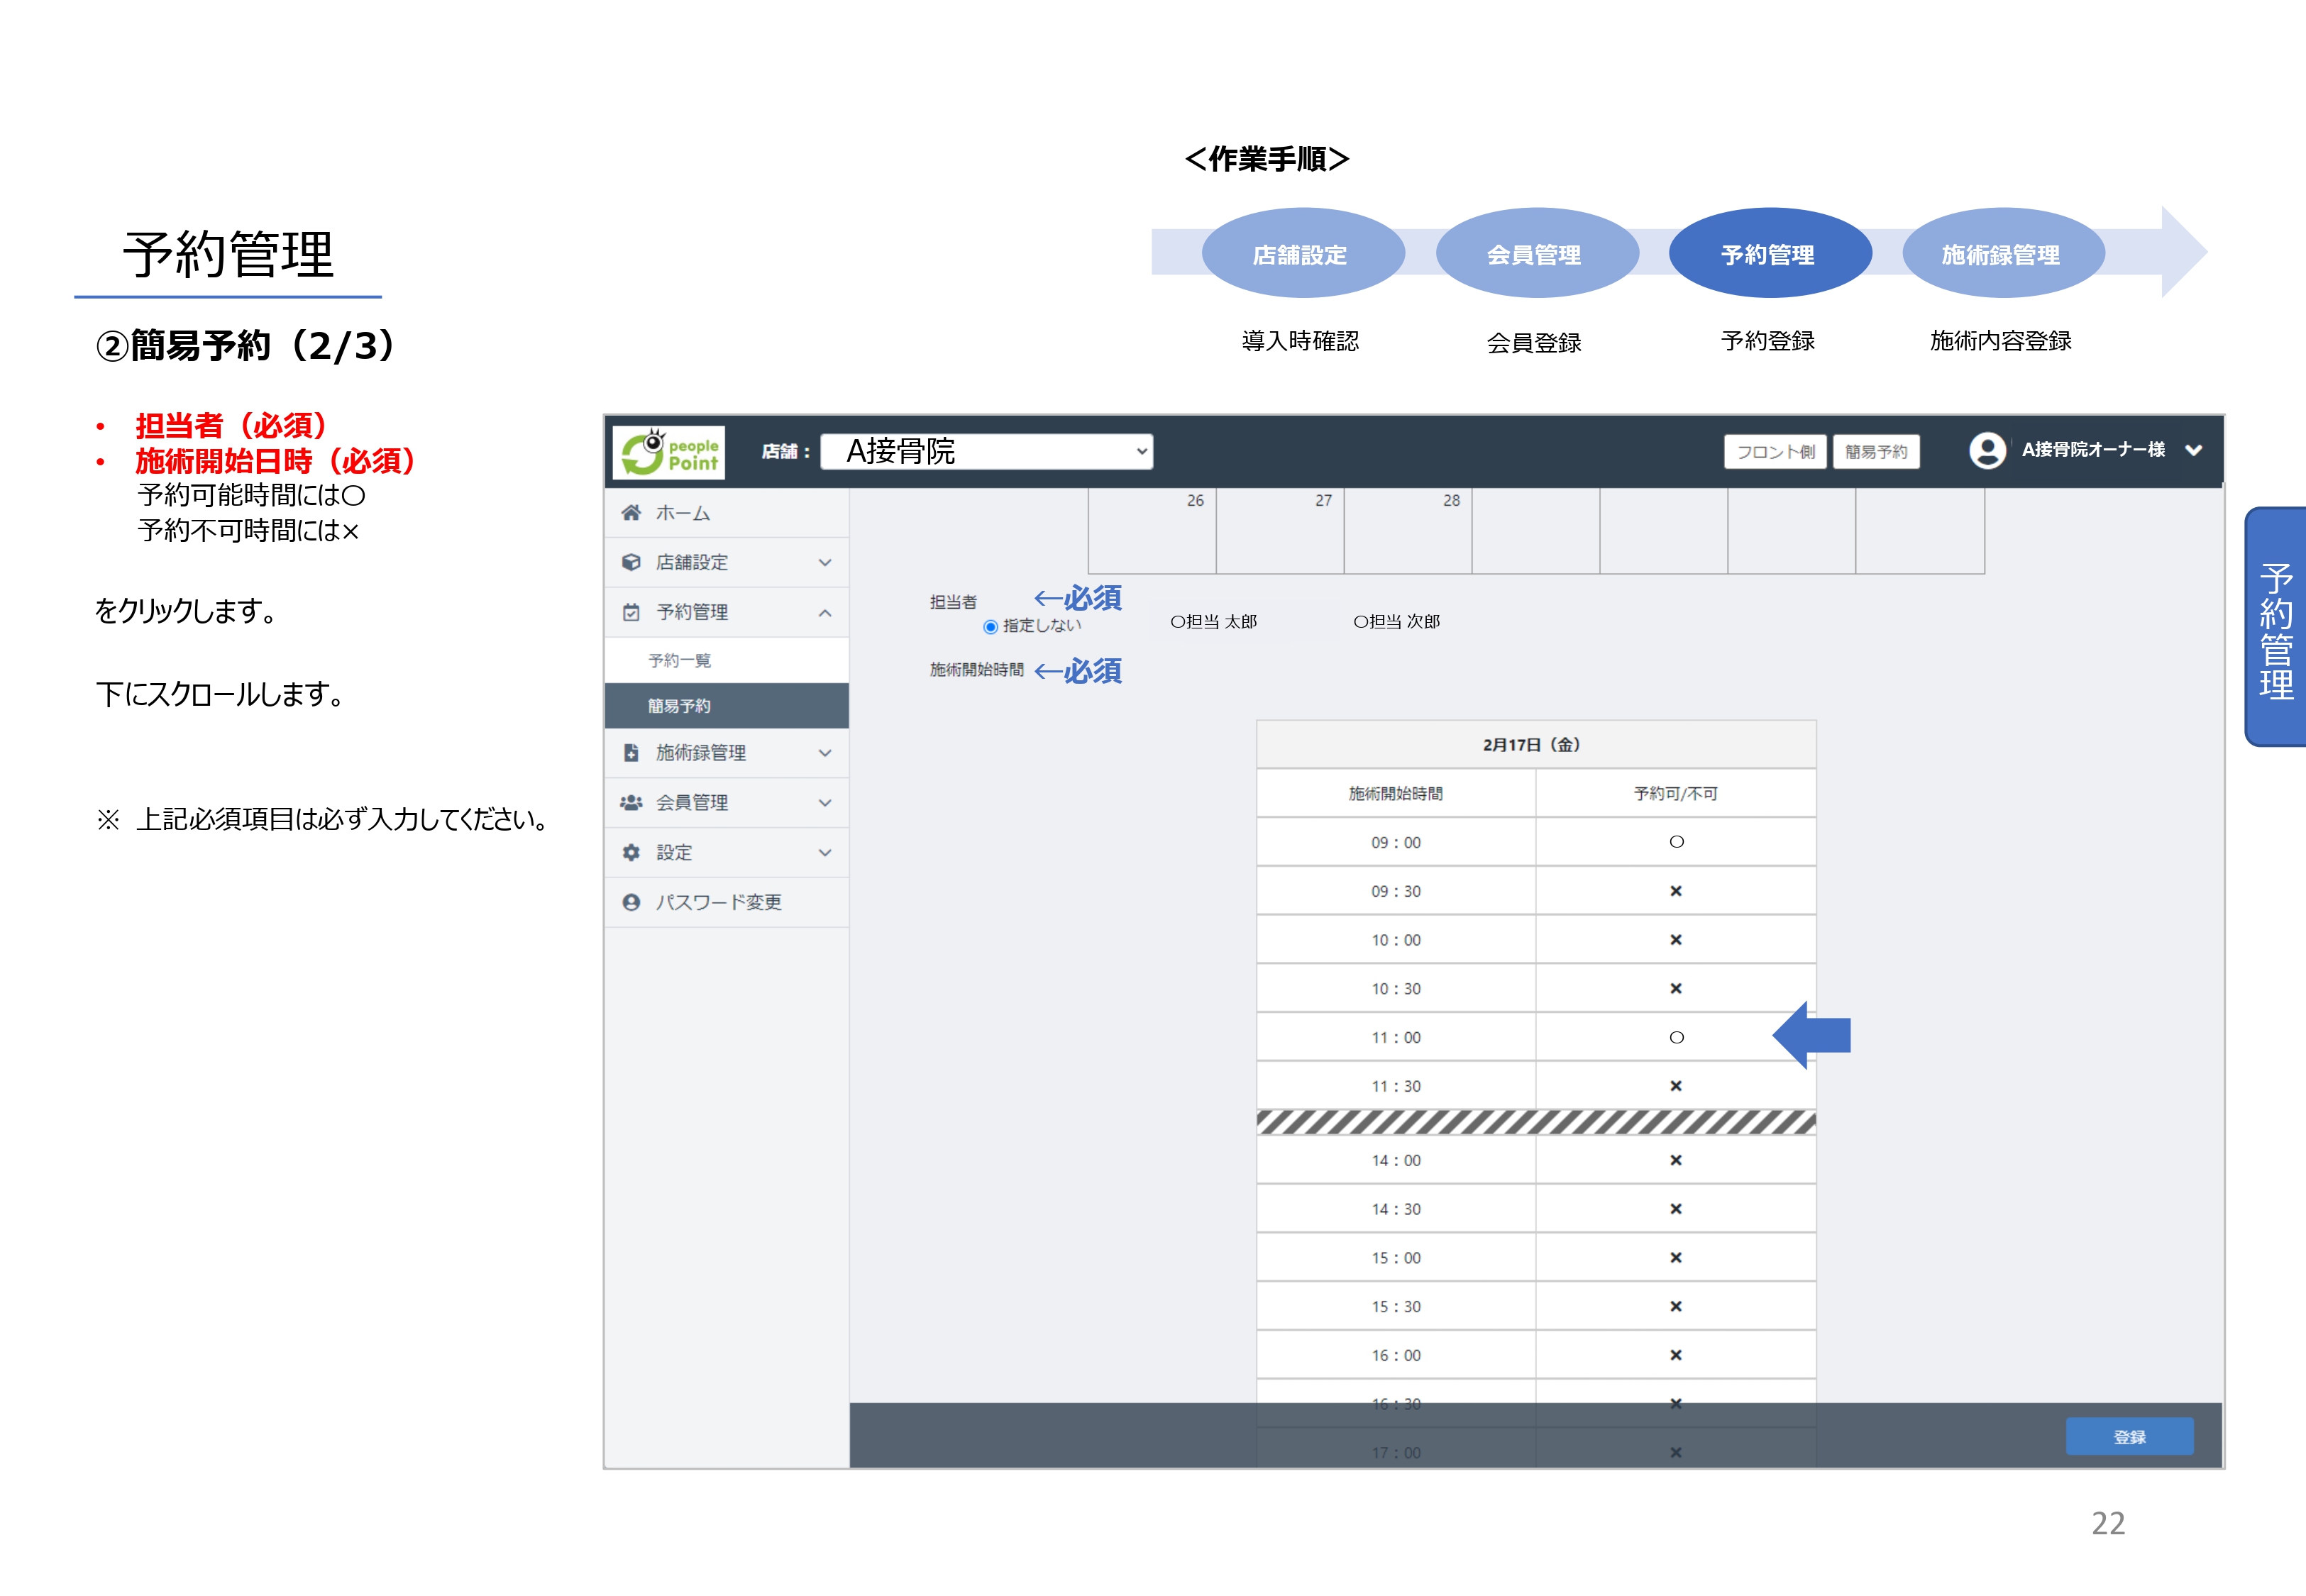Open 予約一覧 in the sidebar
This screenshot has height=1596, width=2306.
[x=680, y=661]
